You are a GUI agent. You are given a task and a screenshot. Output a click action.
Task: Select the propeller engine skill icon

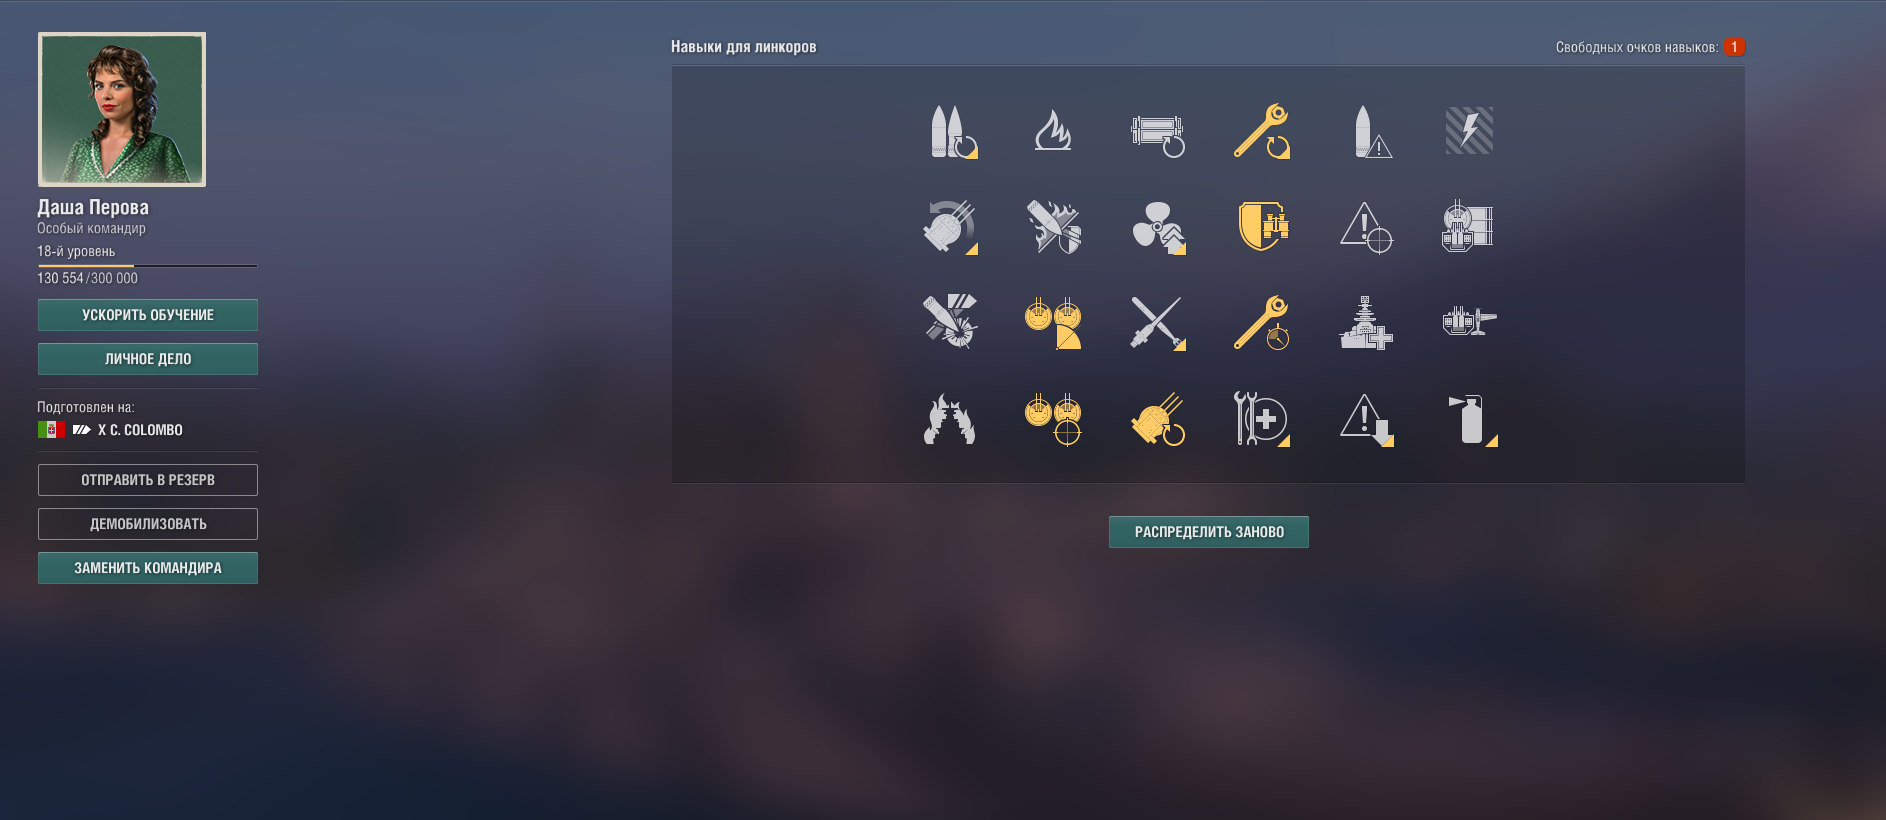1158,227
